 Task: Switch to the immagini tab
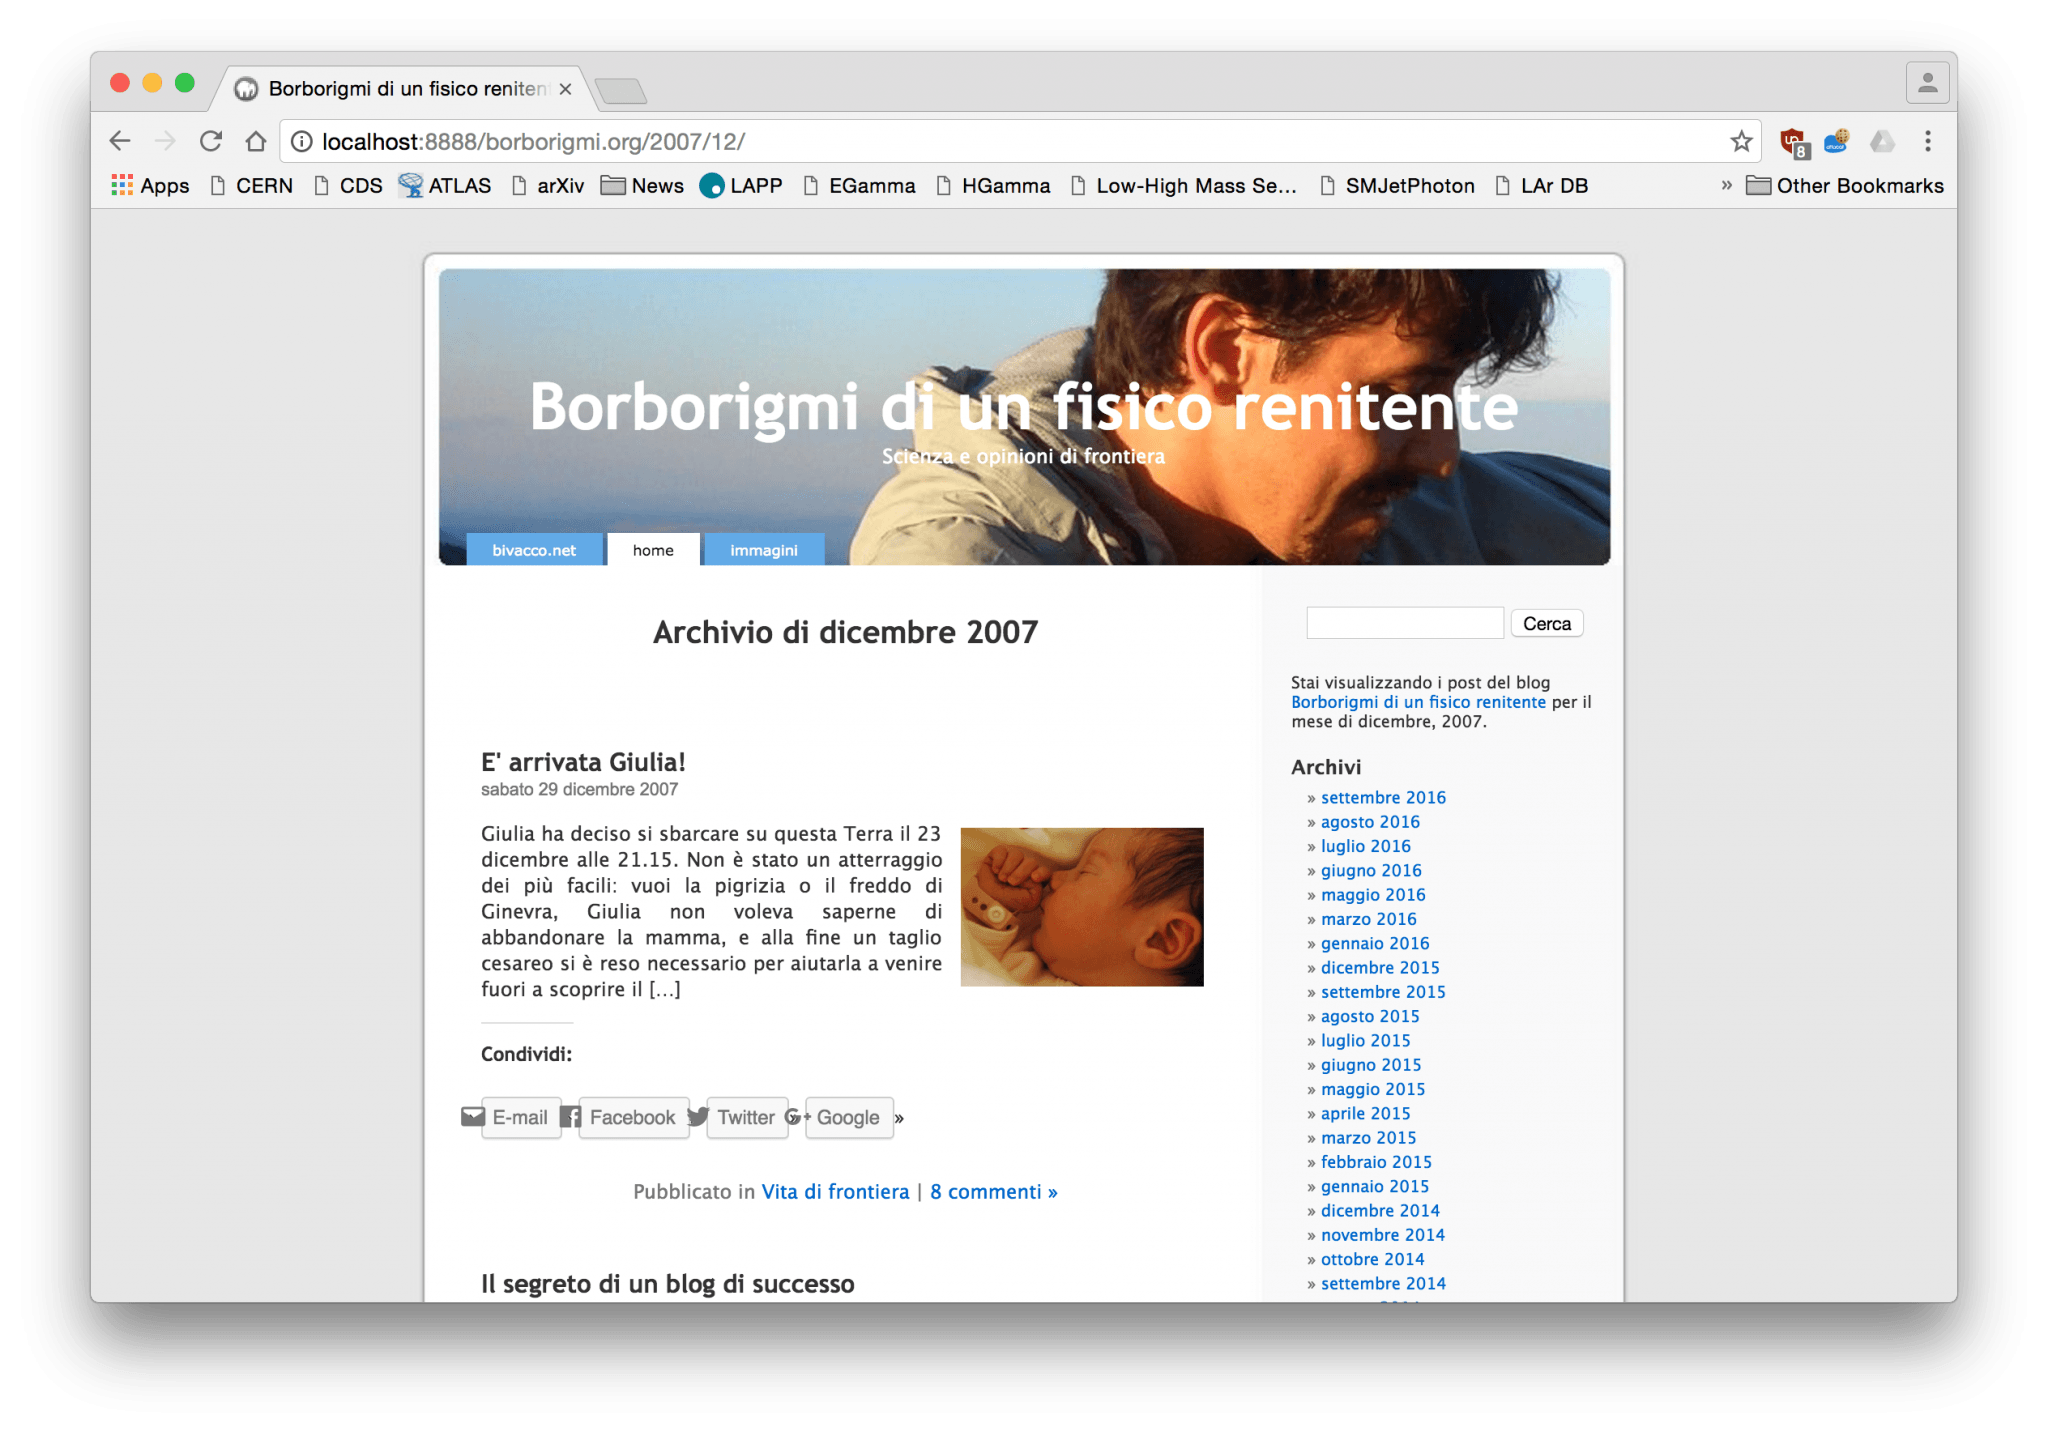pyautogui.click(x=763, y=550)
